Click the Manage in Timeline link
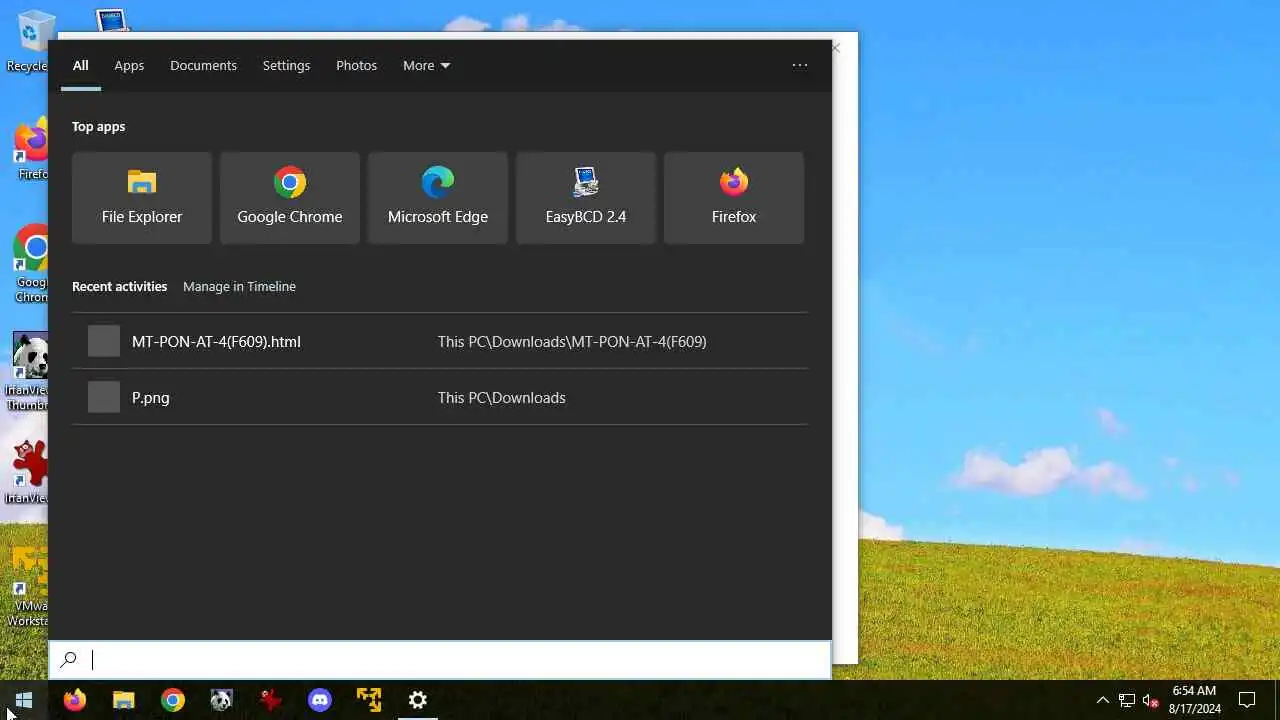Image resolution: width=1280 pixels, height=720 pixels. pos(239,286)
